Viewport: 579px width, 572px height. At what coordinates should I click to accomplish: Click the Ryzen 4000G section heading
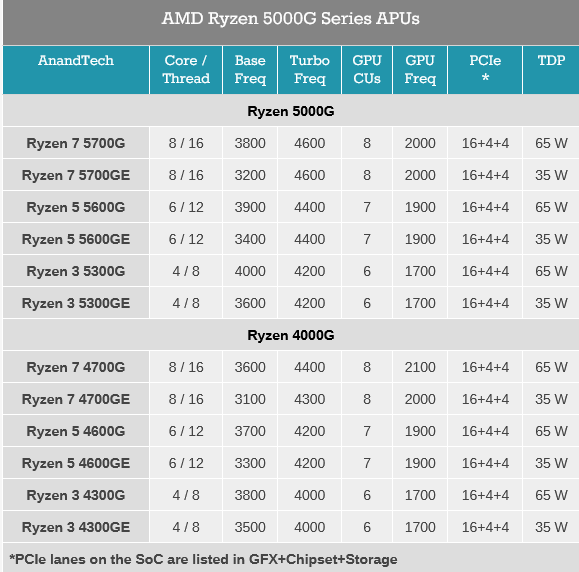[291, 335]
